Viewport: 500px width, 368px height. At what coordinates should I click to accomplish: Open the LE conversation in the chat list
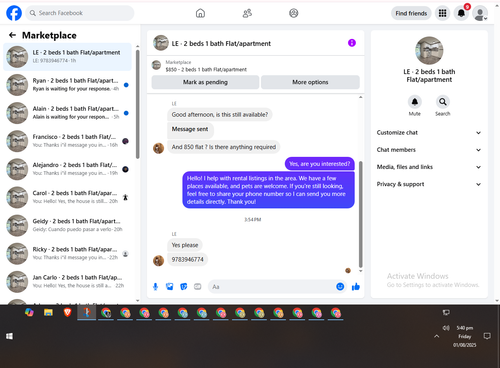click(68, 57)
